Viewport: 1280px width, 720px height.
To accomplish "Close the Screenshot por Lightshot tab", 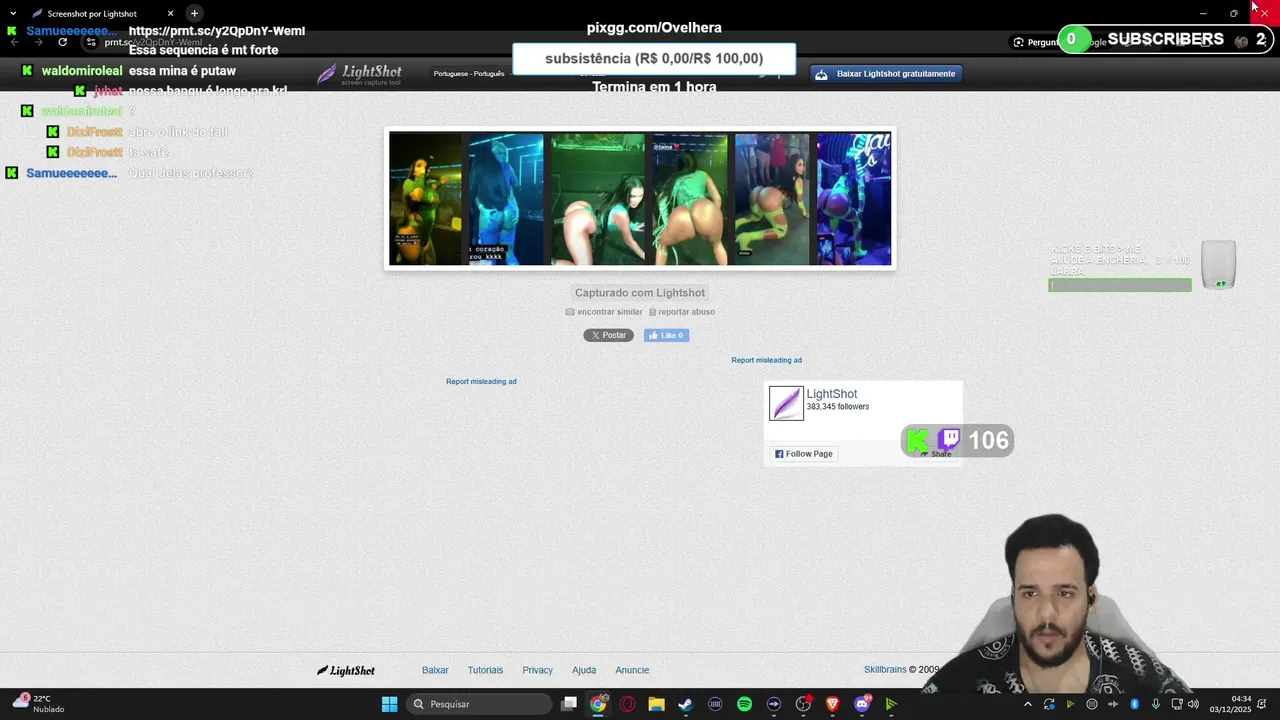I will [170, 13].
